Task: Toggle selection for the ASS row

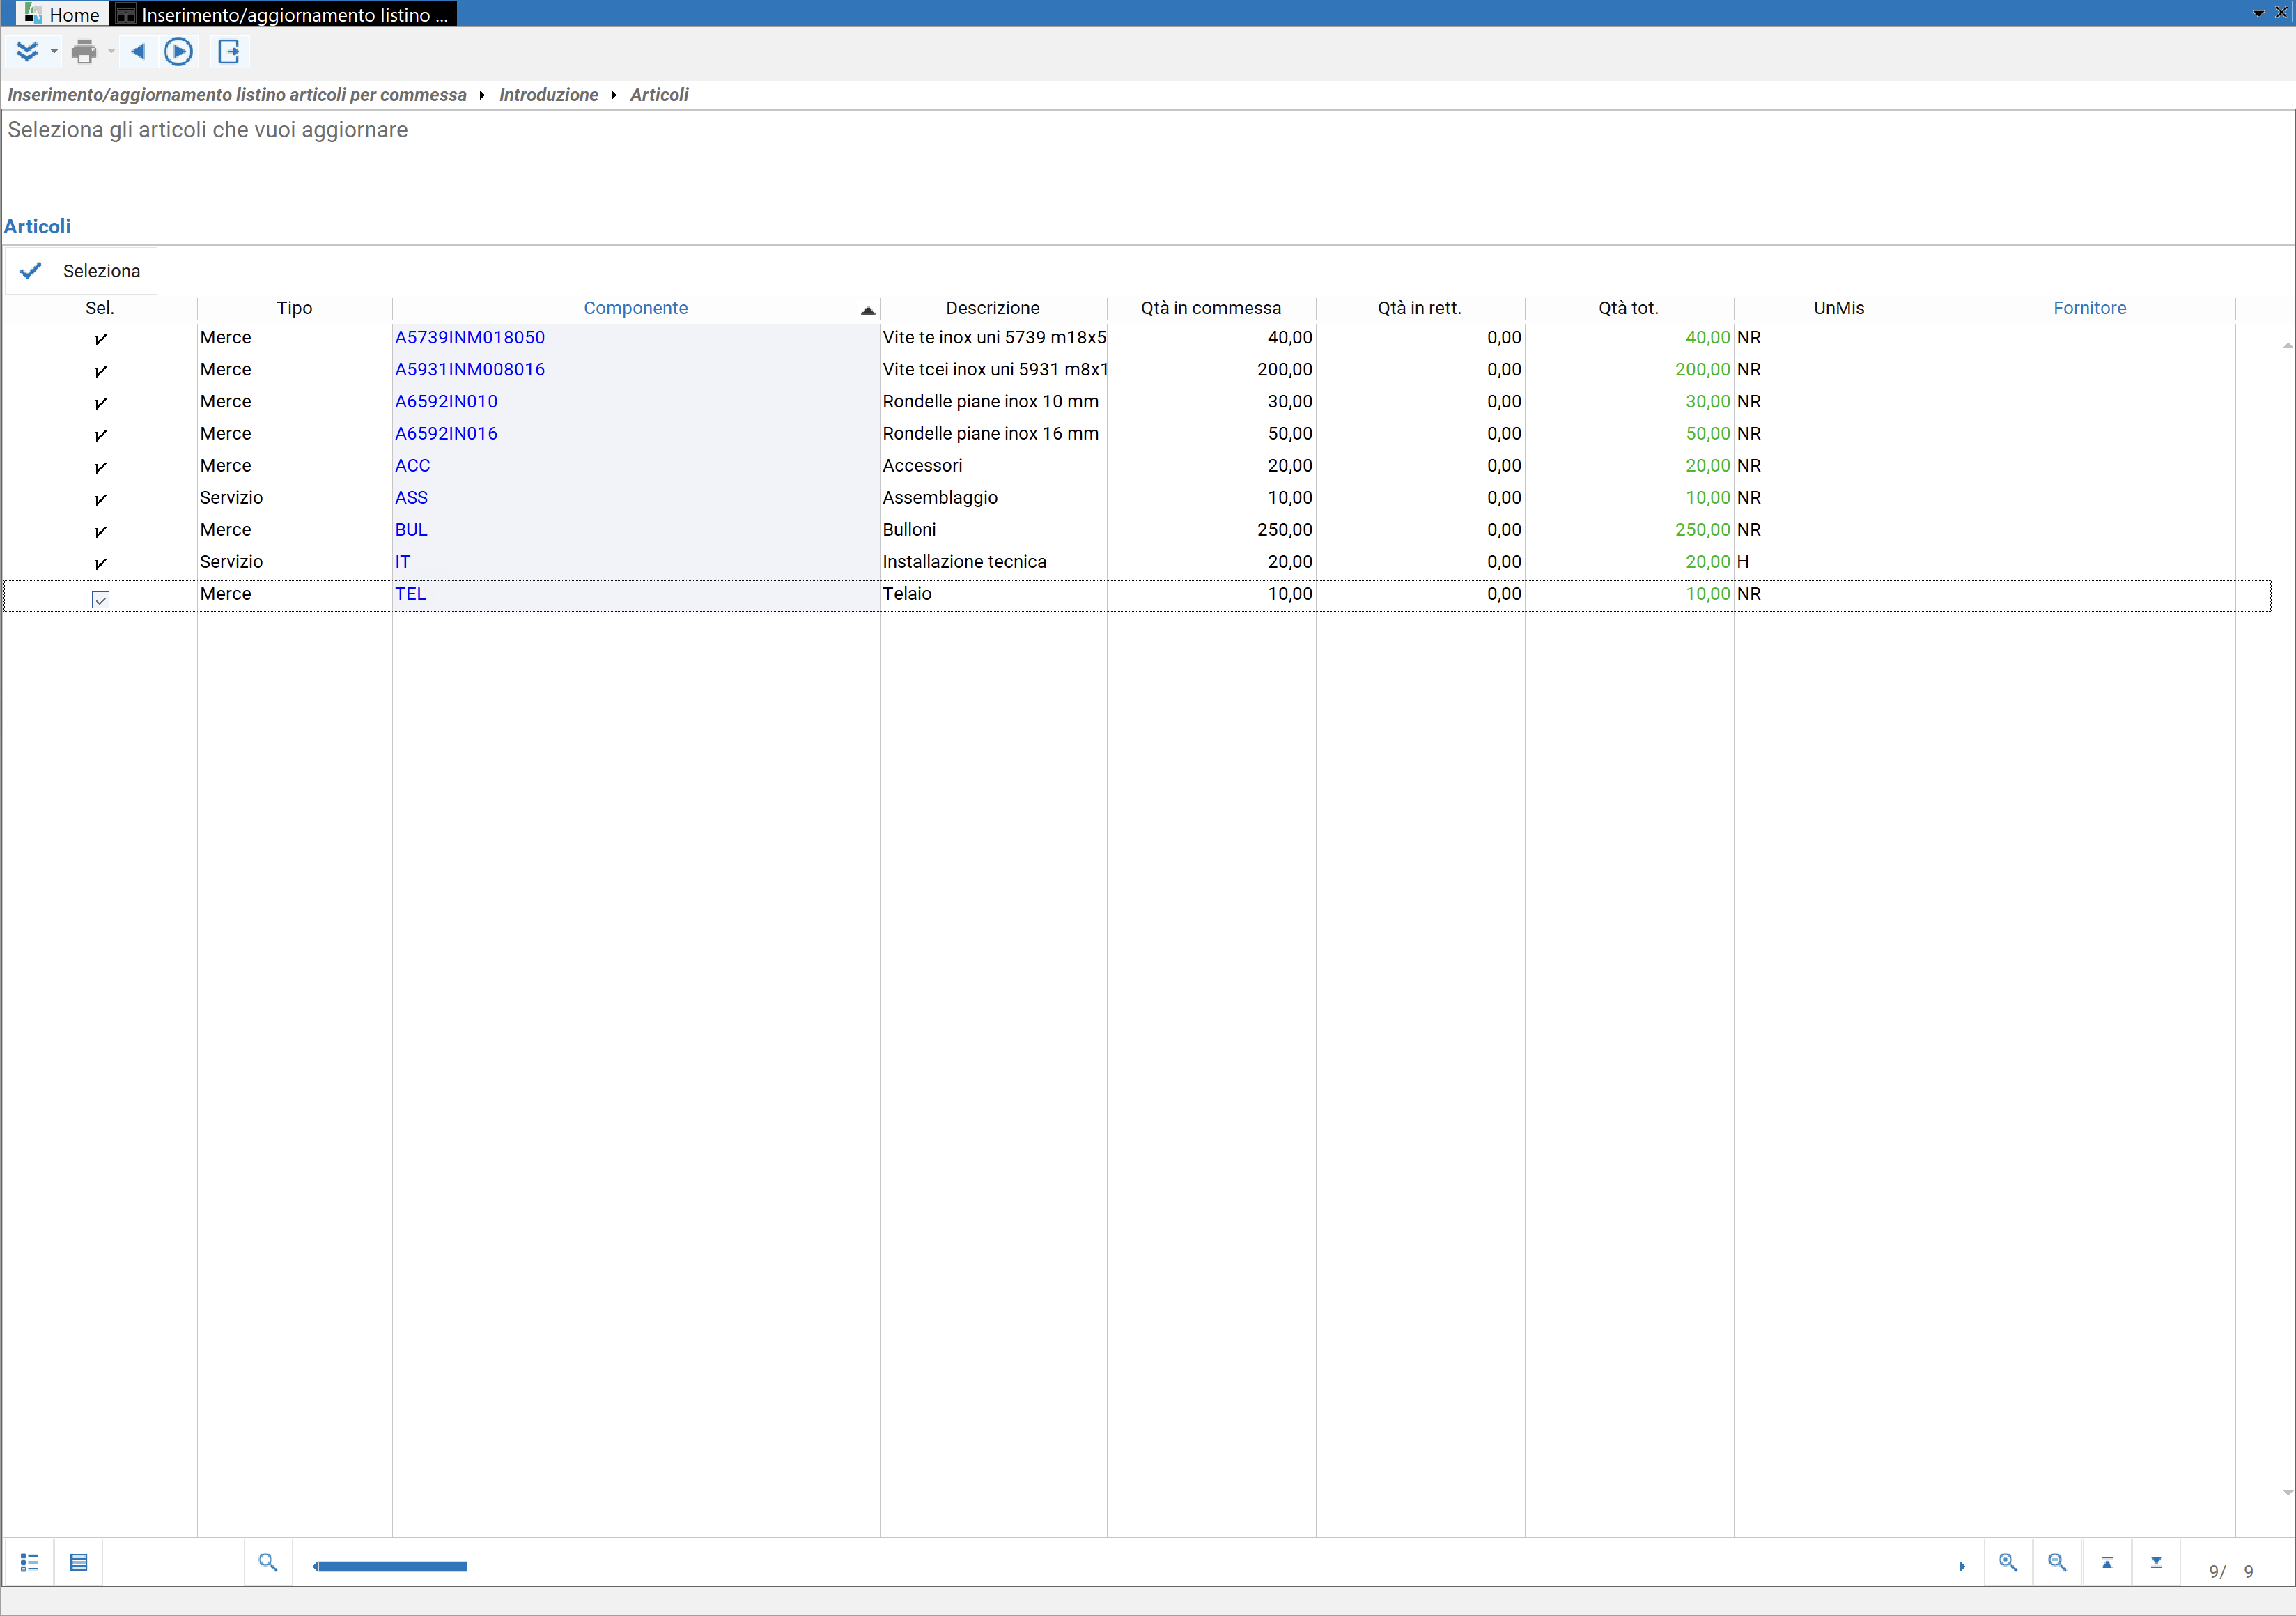Action: (x=100, y=499)
